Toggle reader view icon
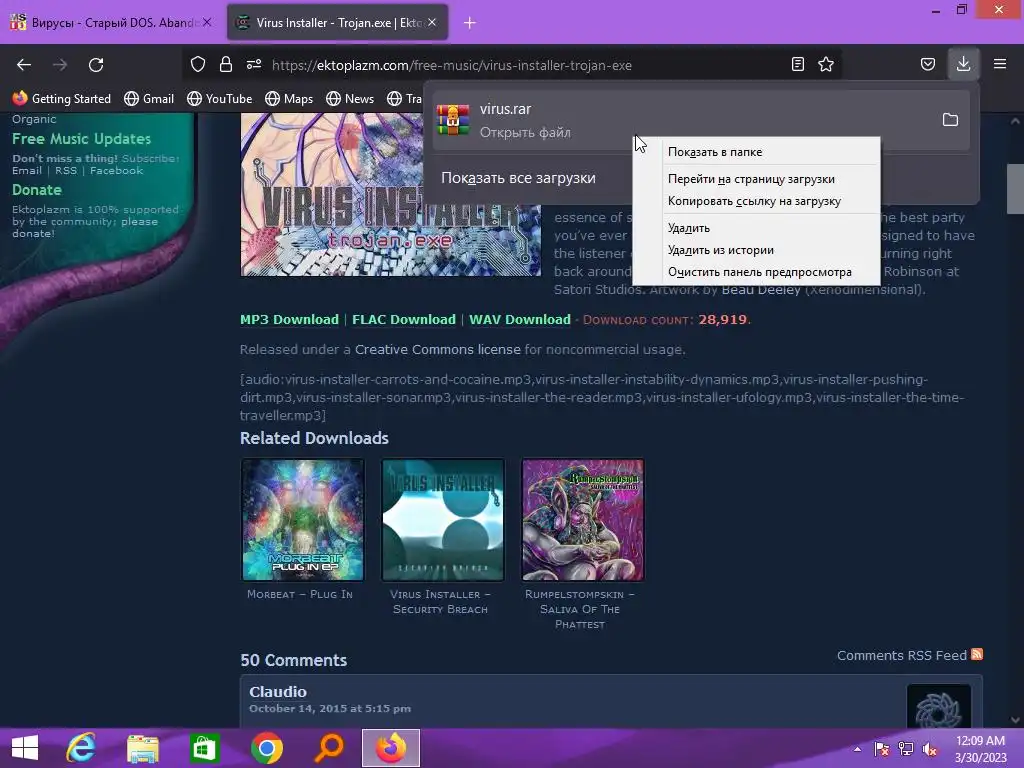The image size is (1024, 768). tap(797, 64)
